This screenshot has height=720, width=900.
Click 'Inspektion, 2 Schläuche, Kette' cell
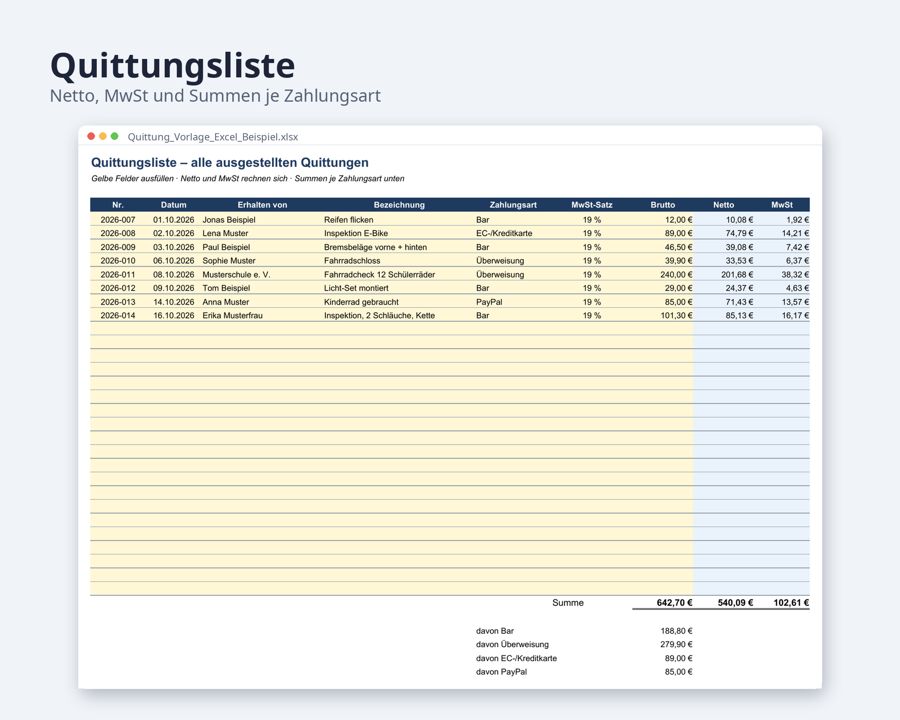pos(379,316)
